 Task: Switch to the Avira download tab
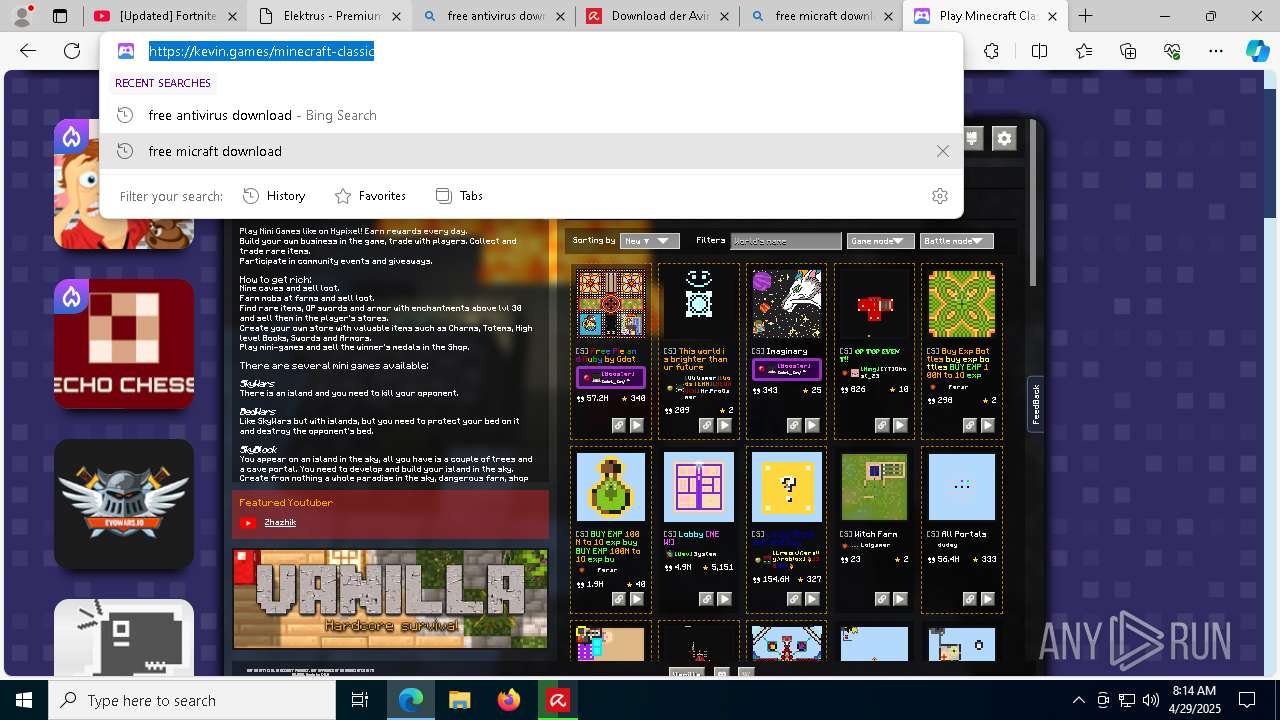(657, 16)
